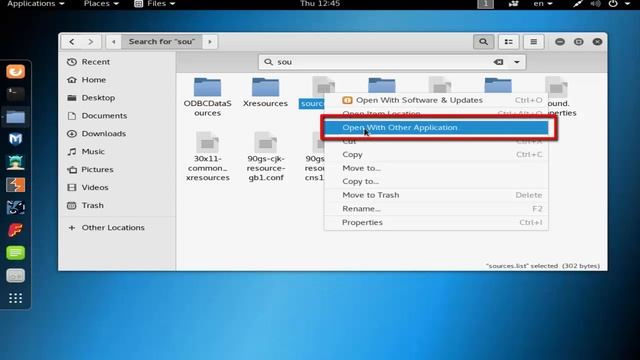Clear the search text with the backspace icon
This screenshot has width=640, height=360.
point(498,62)
